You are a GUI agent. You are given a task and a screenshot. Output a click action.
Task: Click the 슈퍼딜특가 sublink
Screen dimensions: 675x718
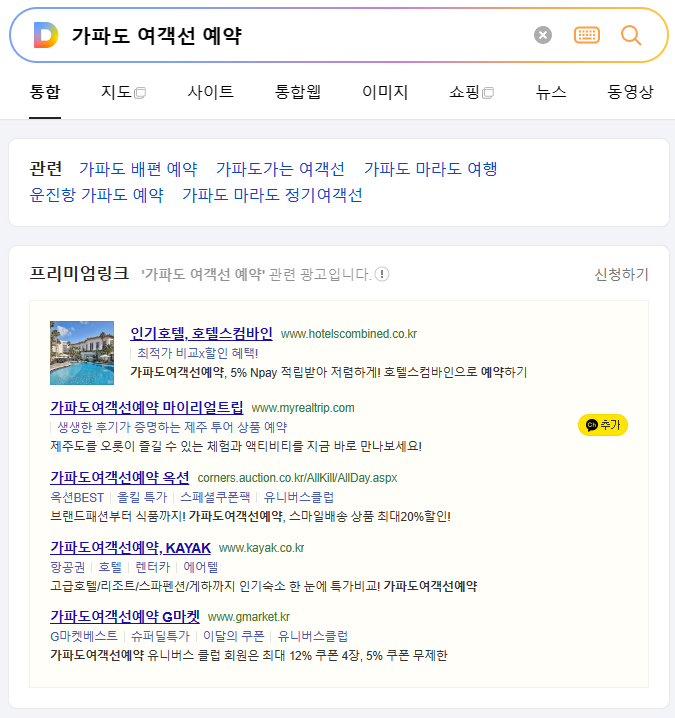tap(160, 636)
